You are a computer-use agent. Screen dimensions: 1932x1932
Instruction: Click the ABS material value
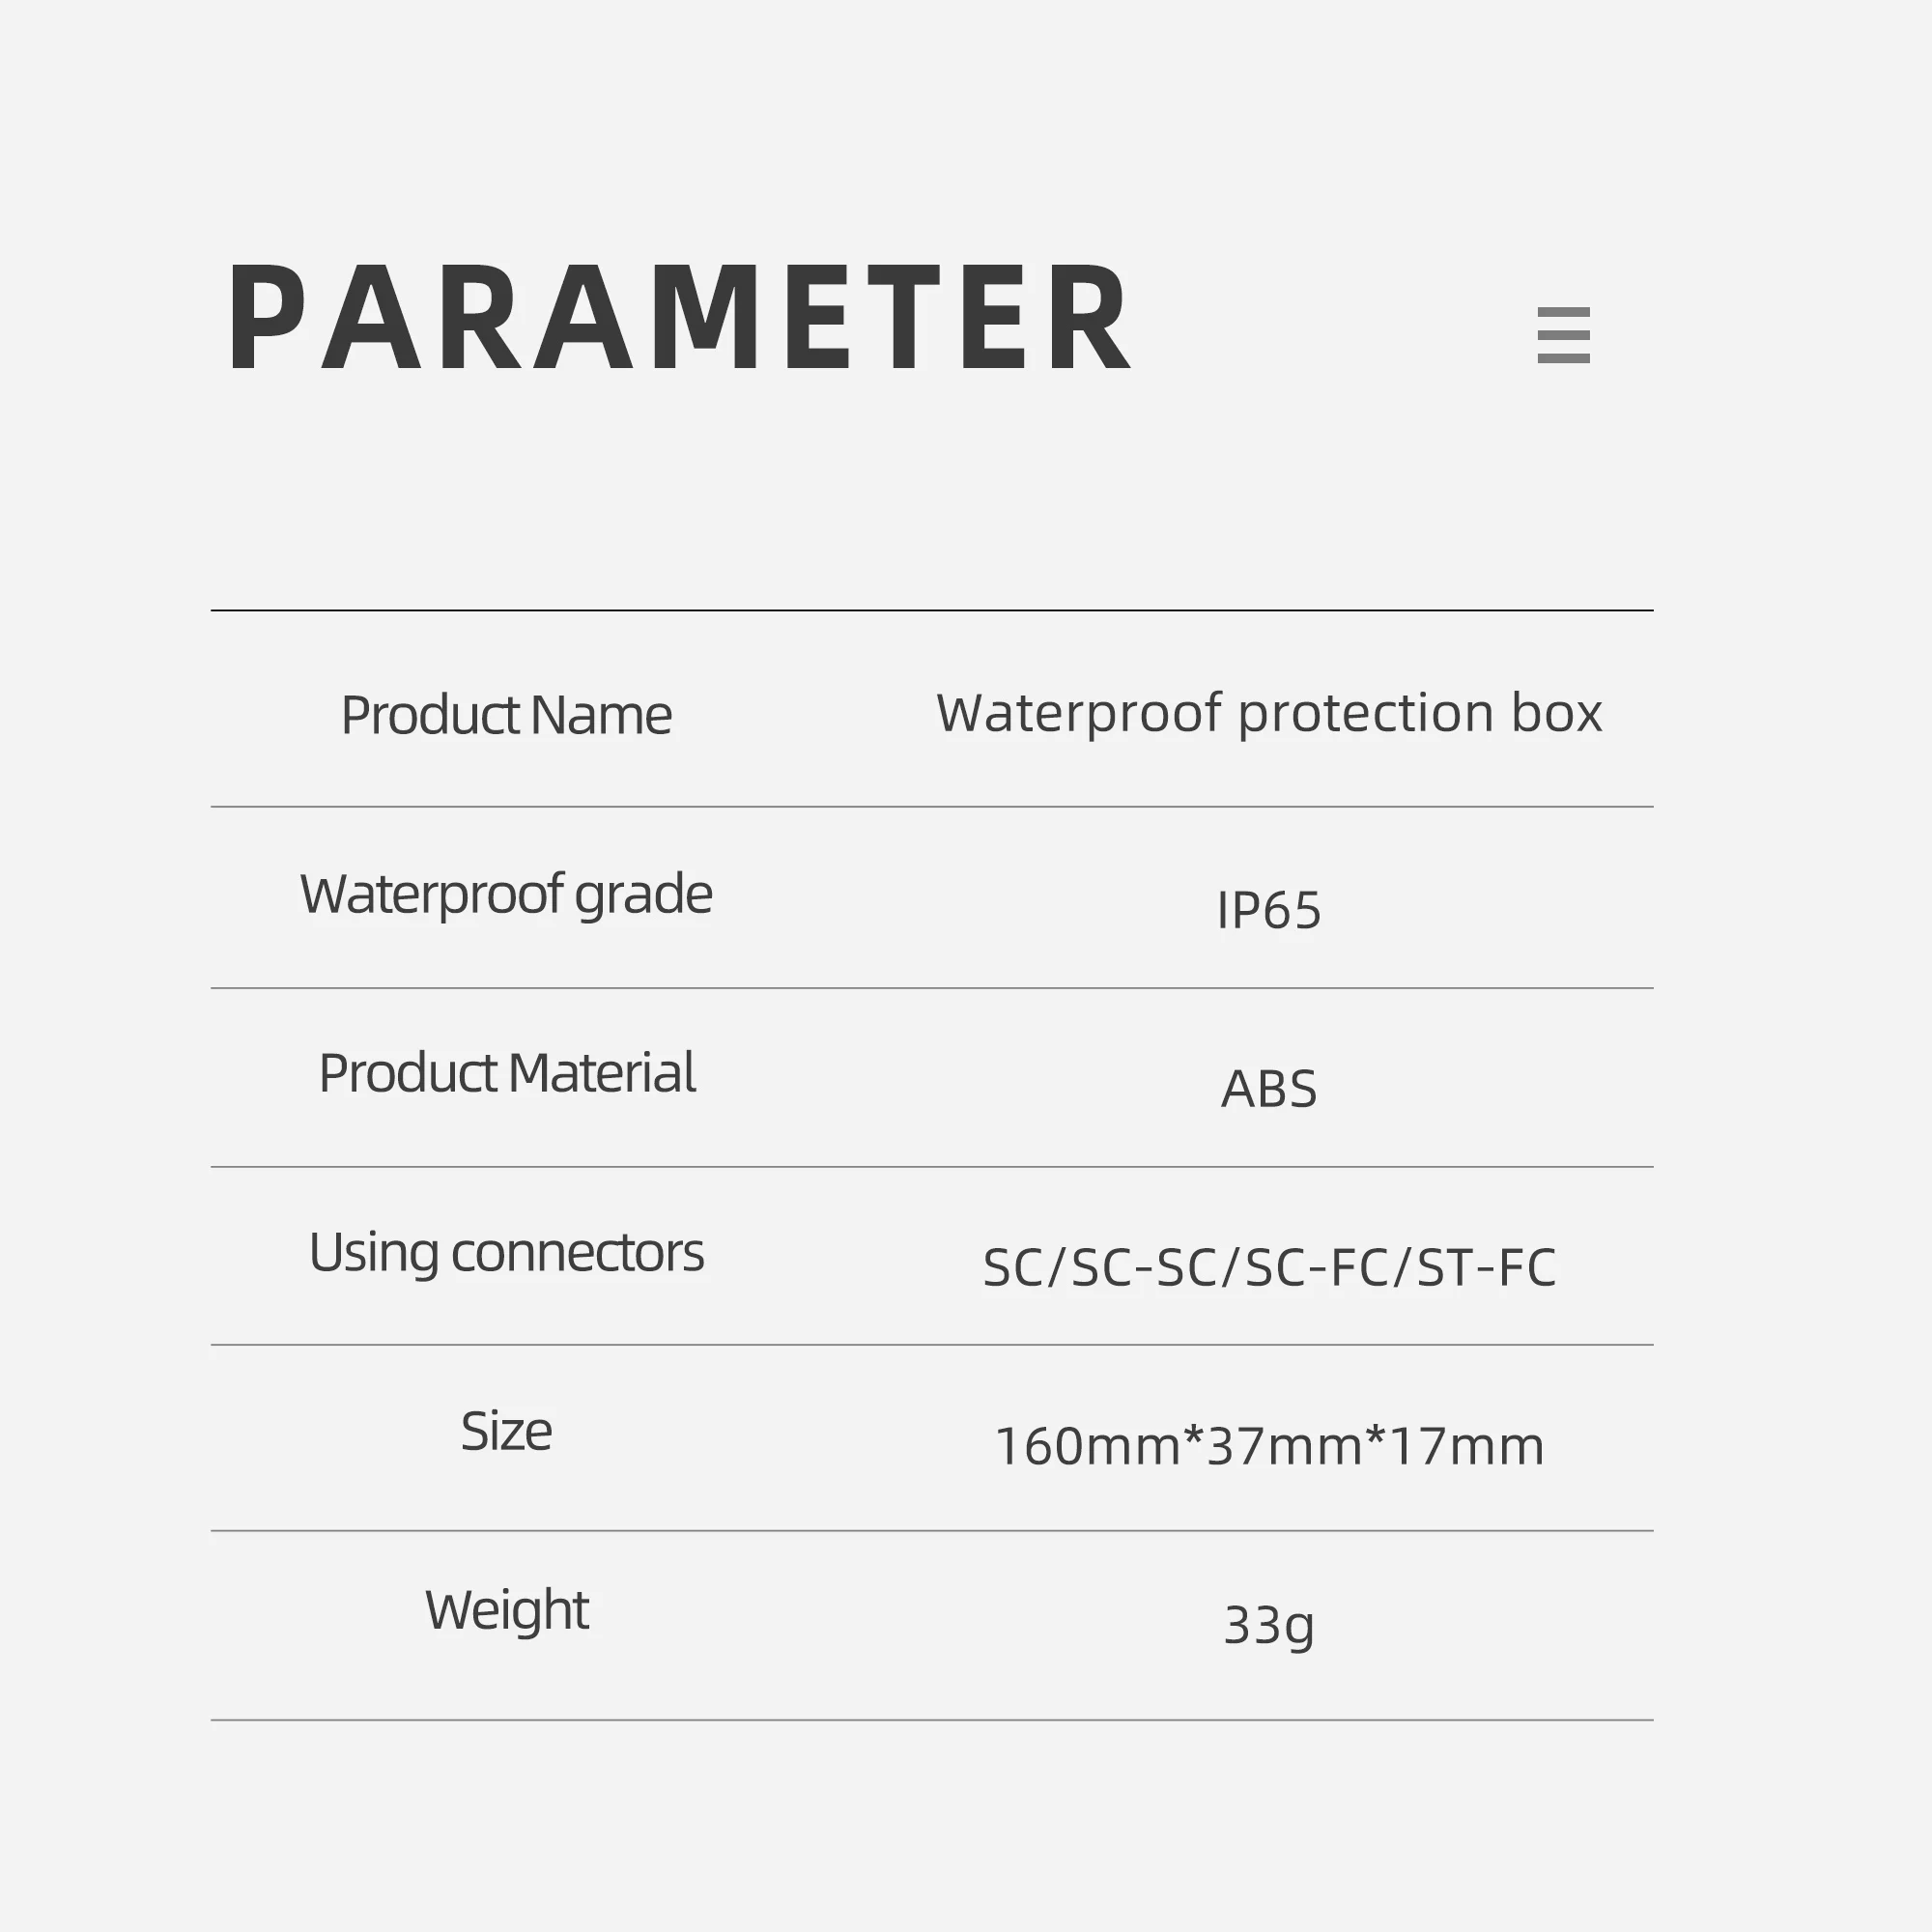[x=1268, y=1089]
